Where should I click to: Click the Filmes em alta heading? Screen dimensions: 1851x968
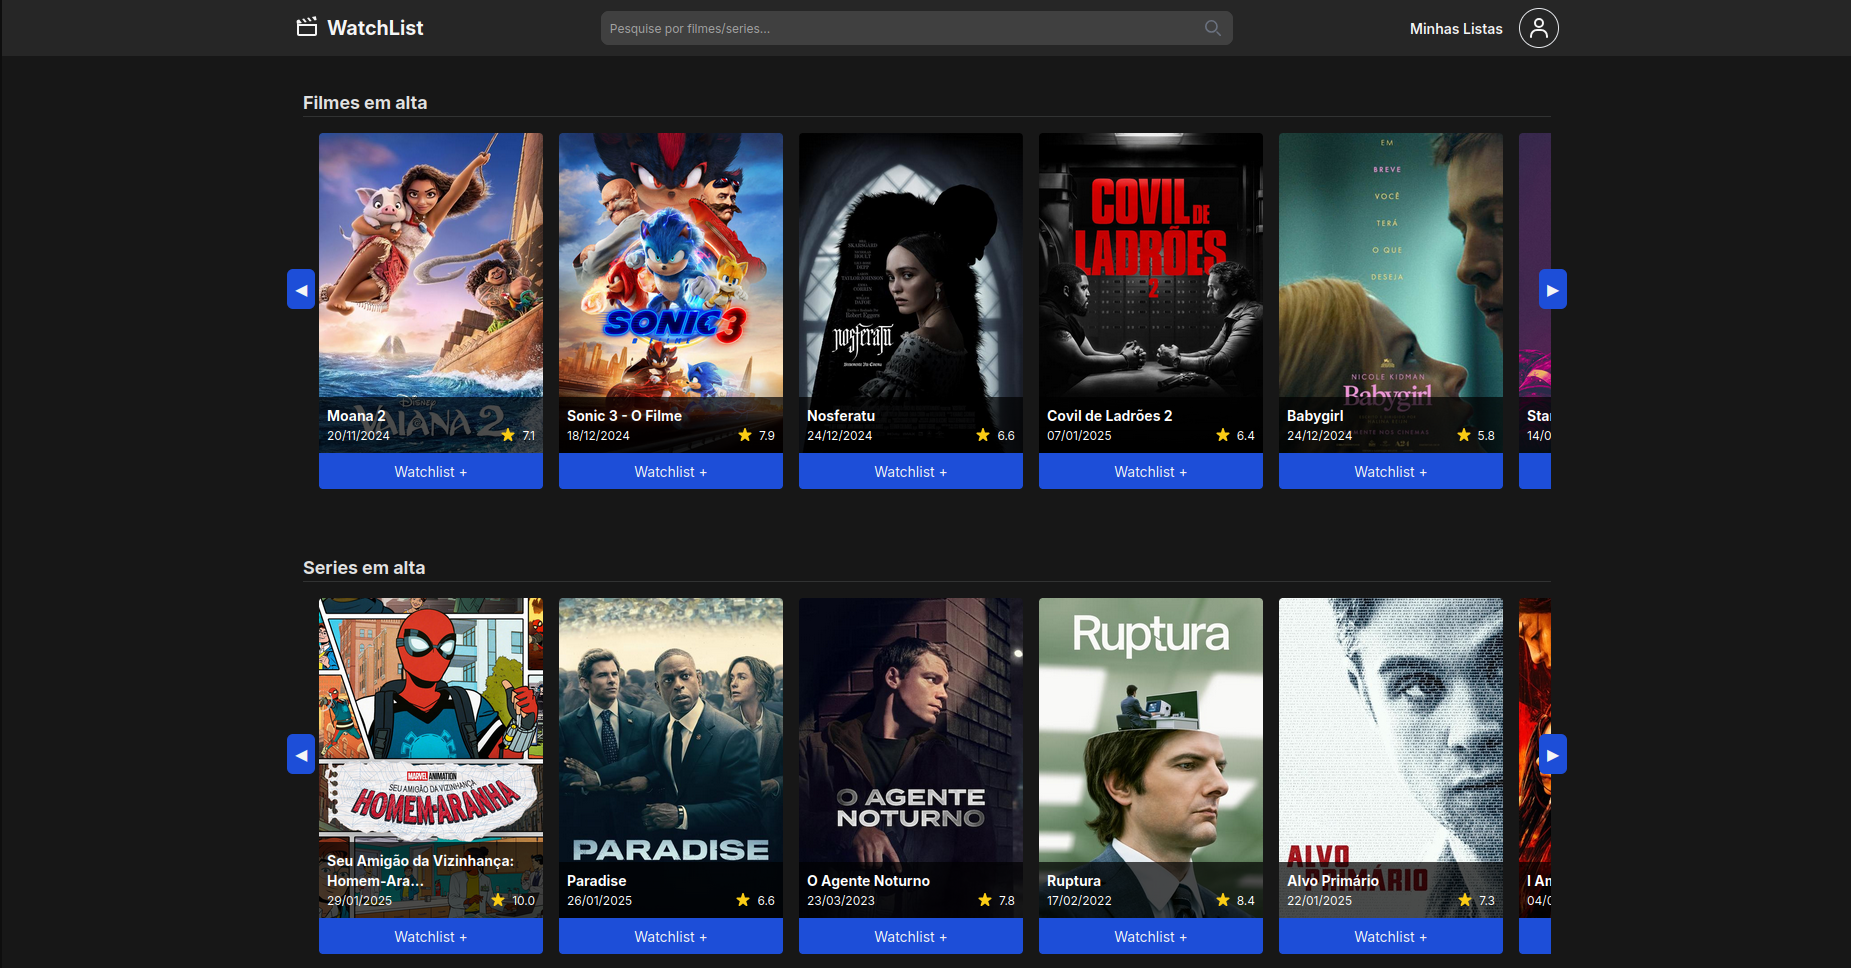coord(365,102)
